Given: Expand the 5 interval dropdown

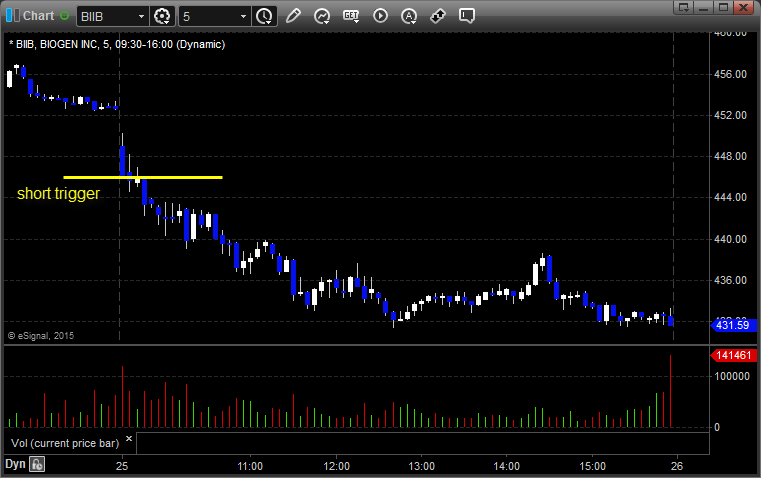Looking at the screenshot, I should [x=244, y=16].
